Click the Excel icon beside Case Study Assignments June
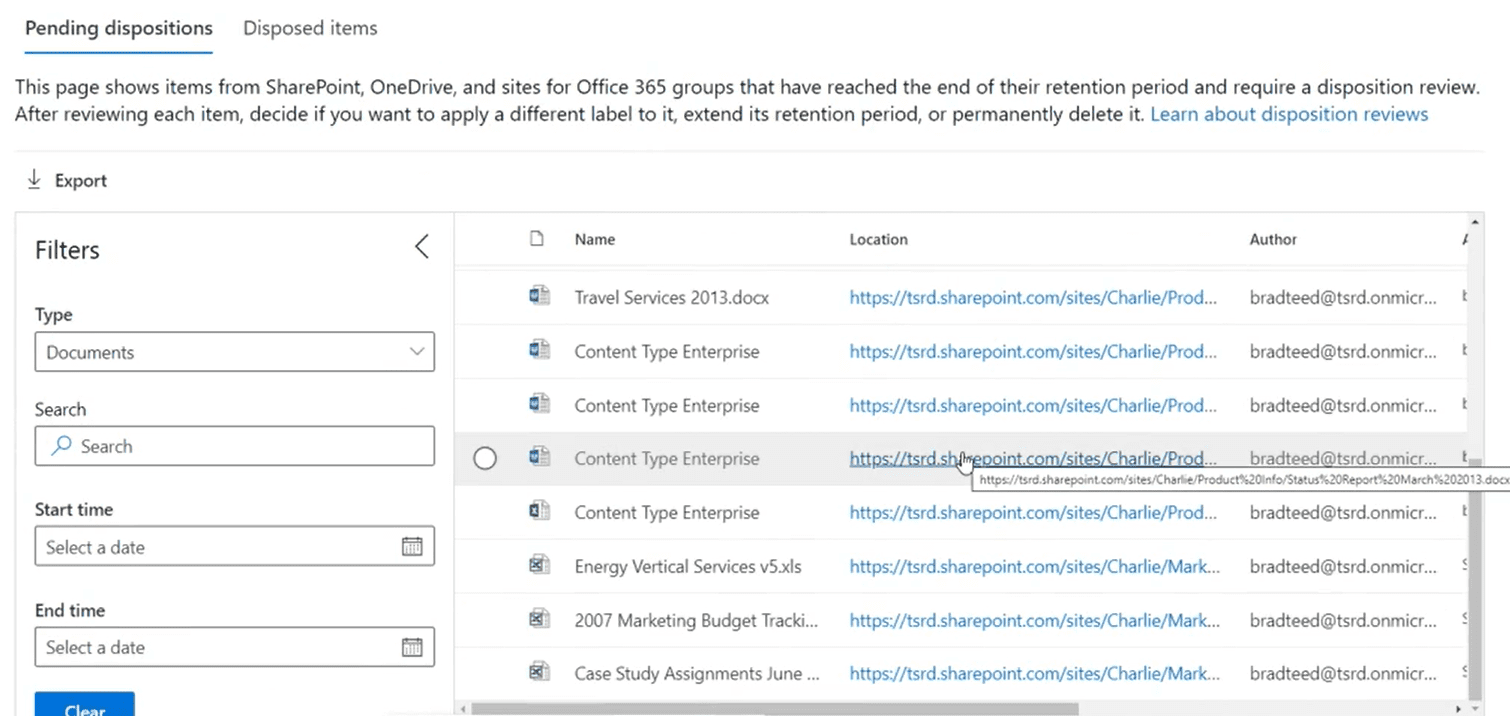The width and height of the screenshot is (1510, 716). pos(539,672)
